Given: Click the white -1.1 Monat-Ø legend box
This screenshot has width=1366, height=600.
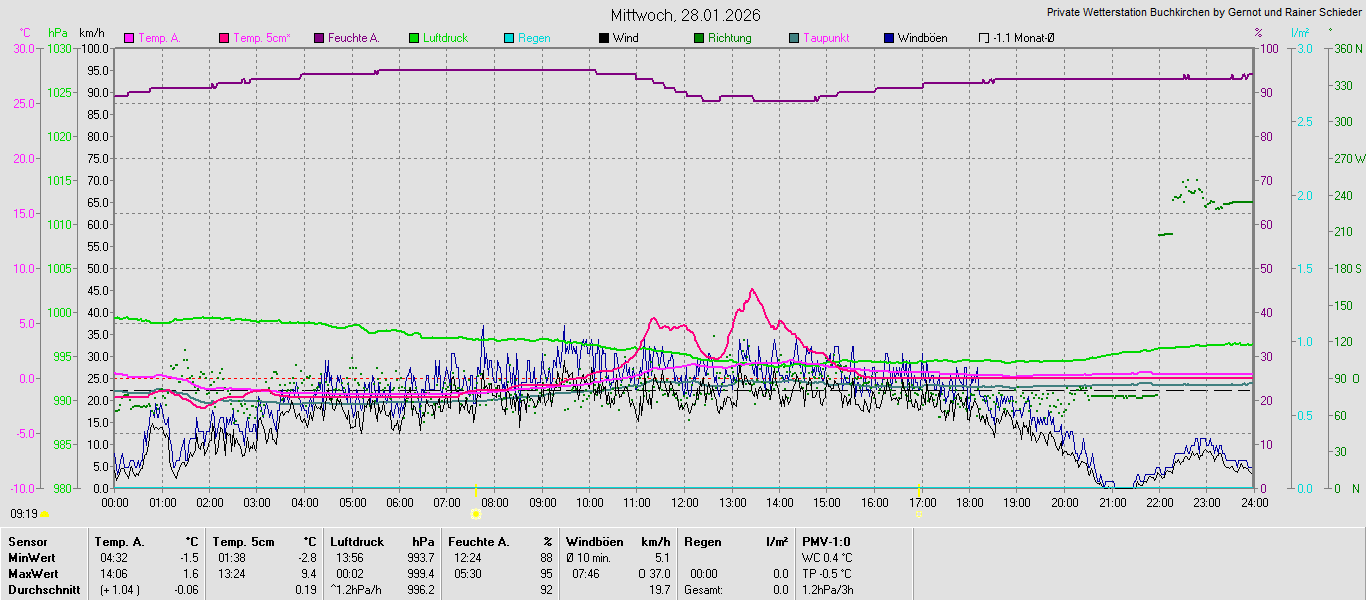Looking at the screenshot, I should [984, 38].
